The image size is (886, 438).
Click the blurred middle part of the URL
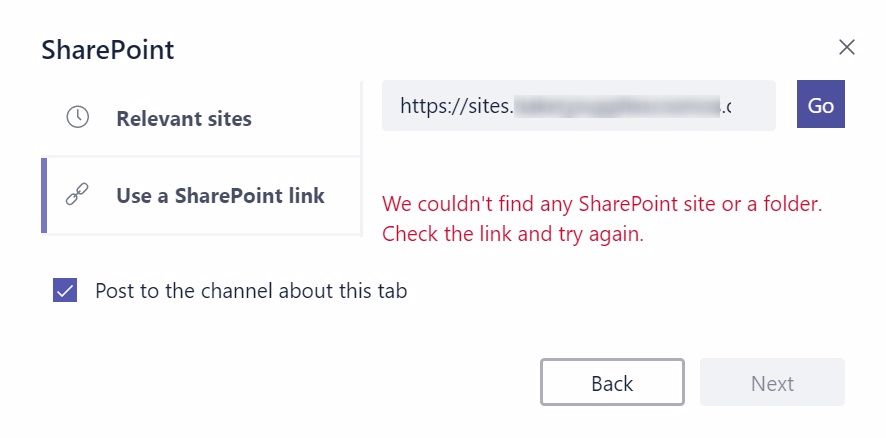[616, 106]
